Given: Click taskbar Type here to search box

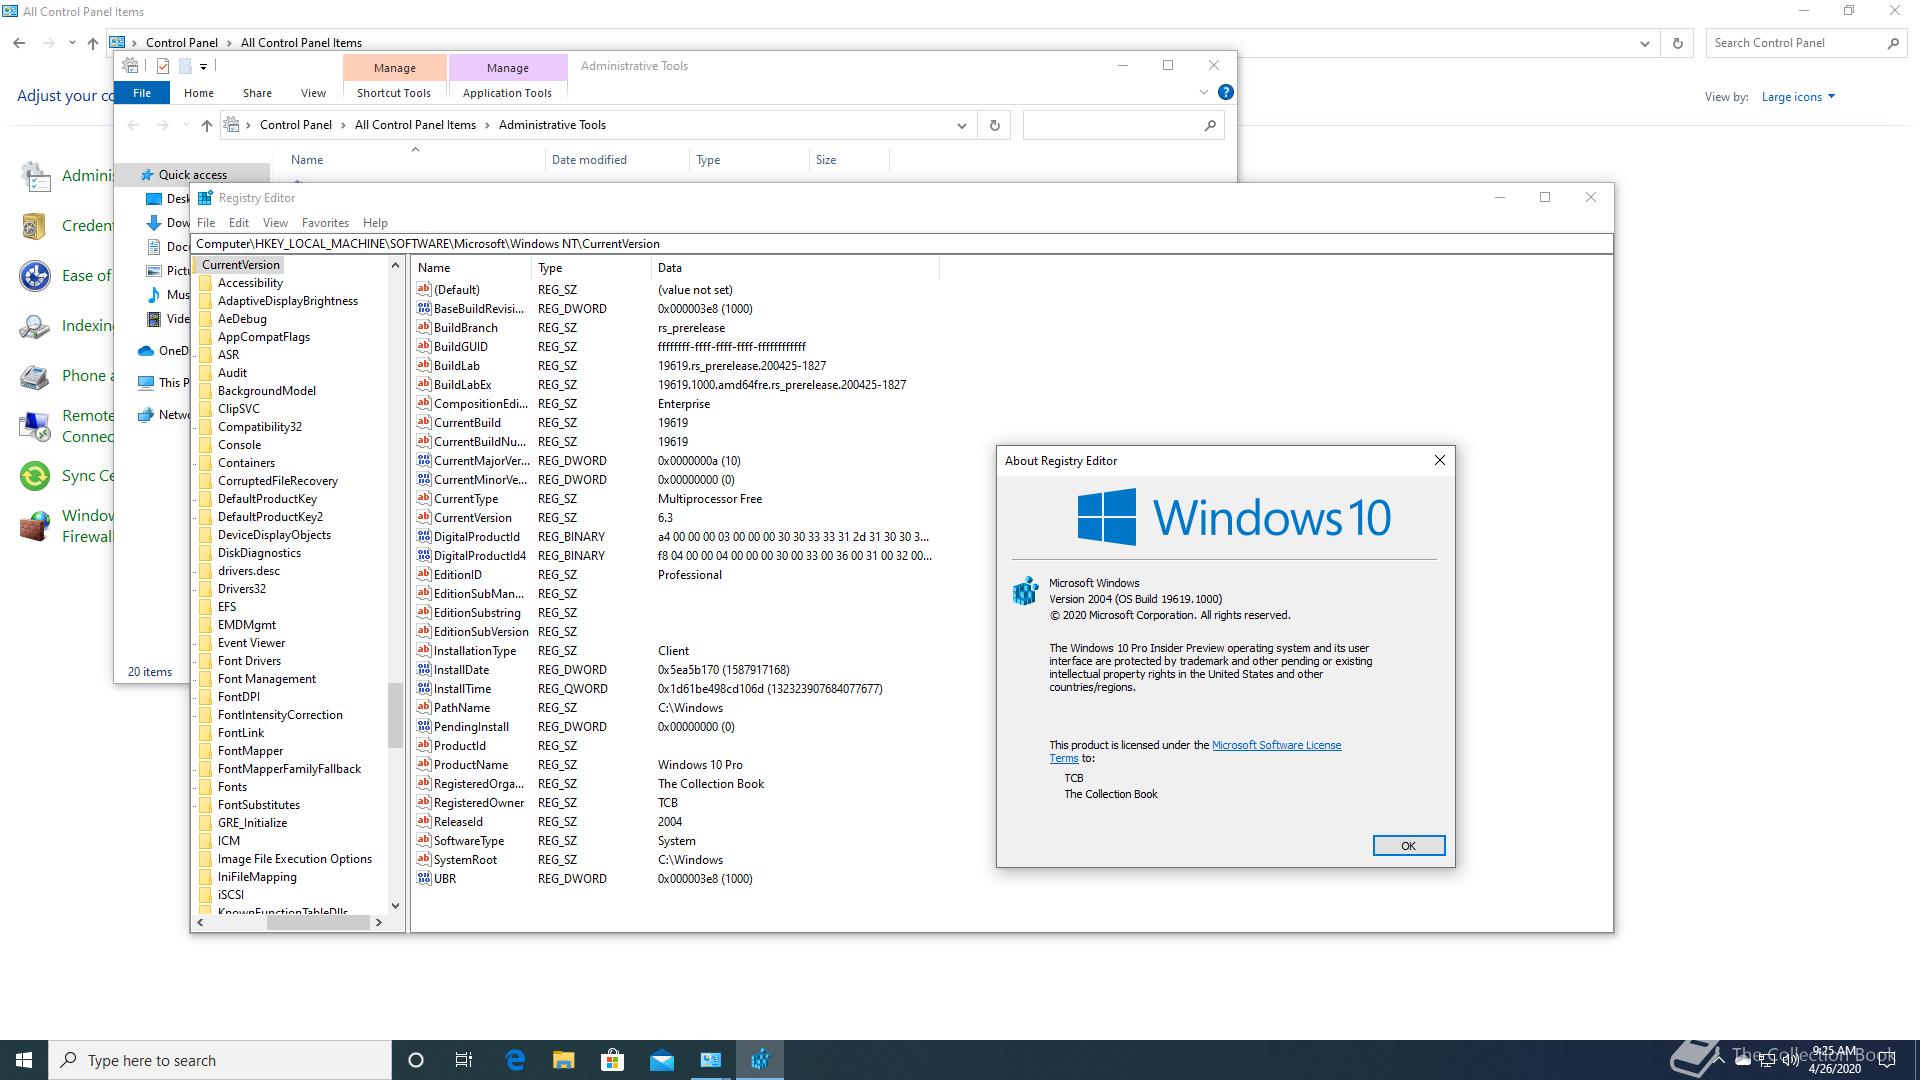Looking at the screenshot, I should (220, 1060).
